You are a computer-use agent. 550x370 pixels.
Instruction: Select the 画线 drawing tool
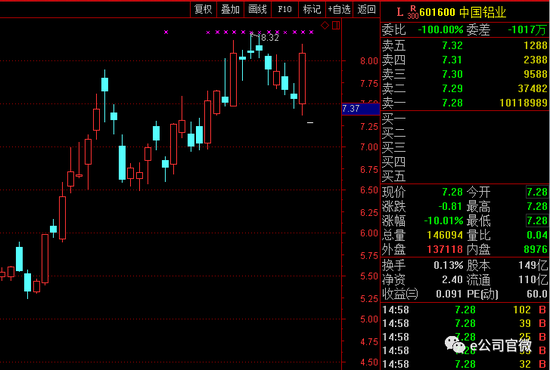257,9
